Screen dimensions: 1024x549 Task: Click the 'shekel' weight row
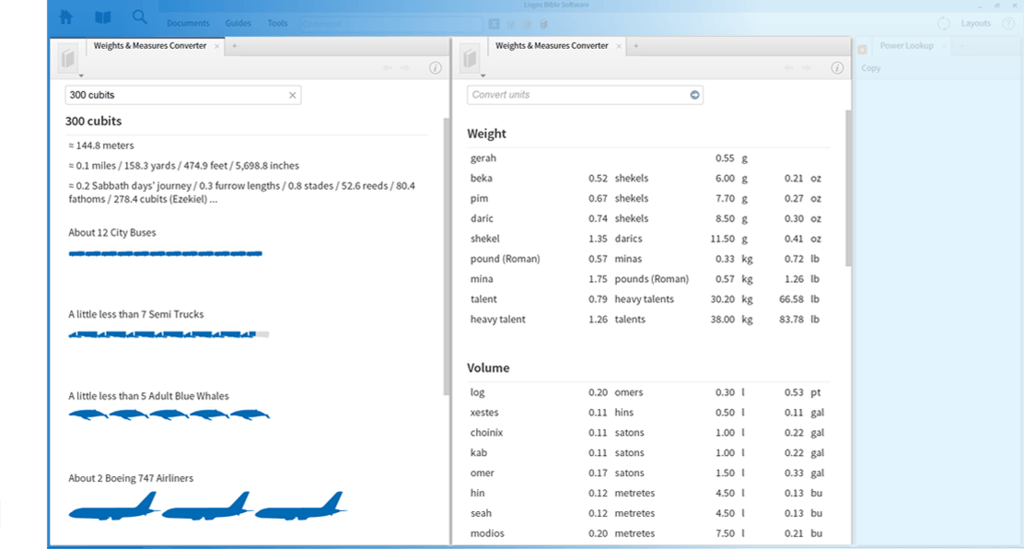(x=648, y=239)
